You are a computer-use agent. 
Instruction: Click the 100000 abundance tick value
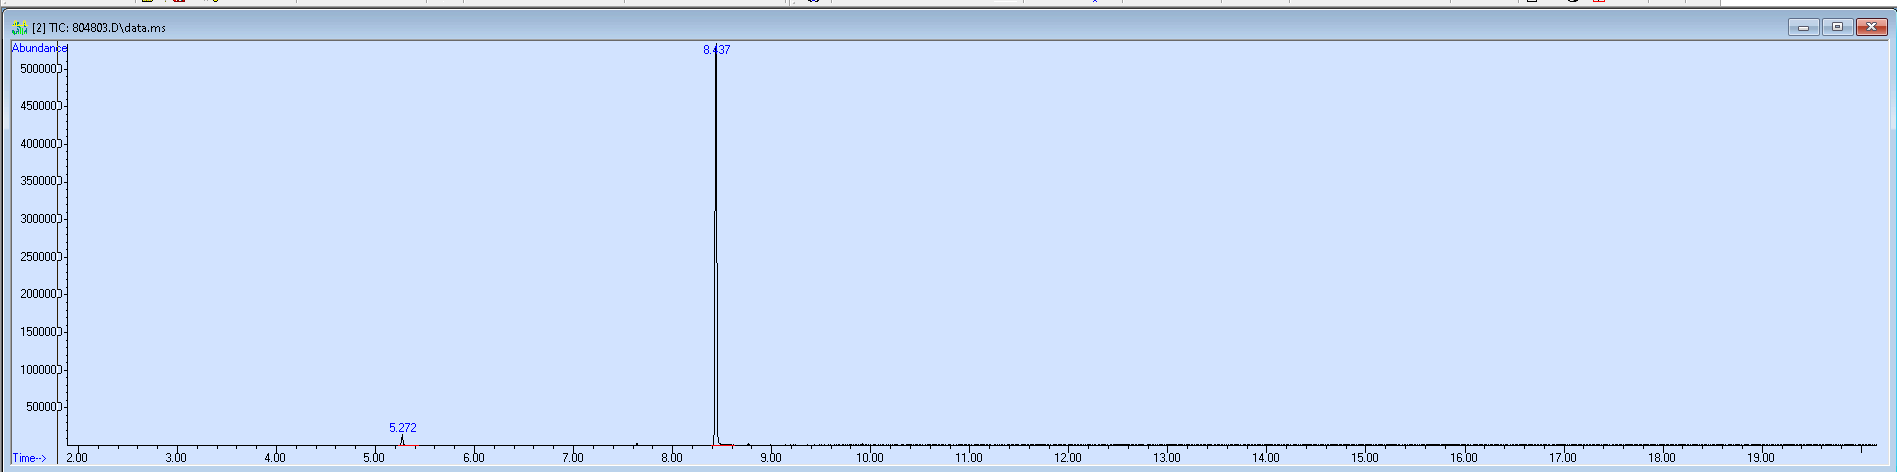[39, 370]
